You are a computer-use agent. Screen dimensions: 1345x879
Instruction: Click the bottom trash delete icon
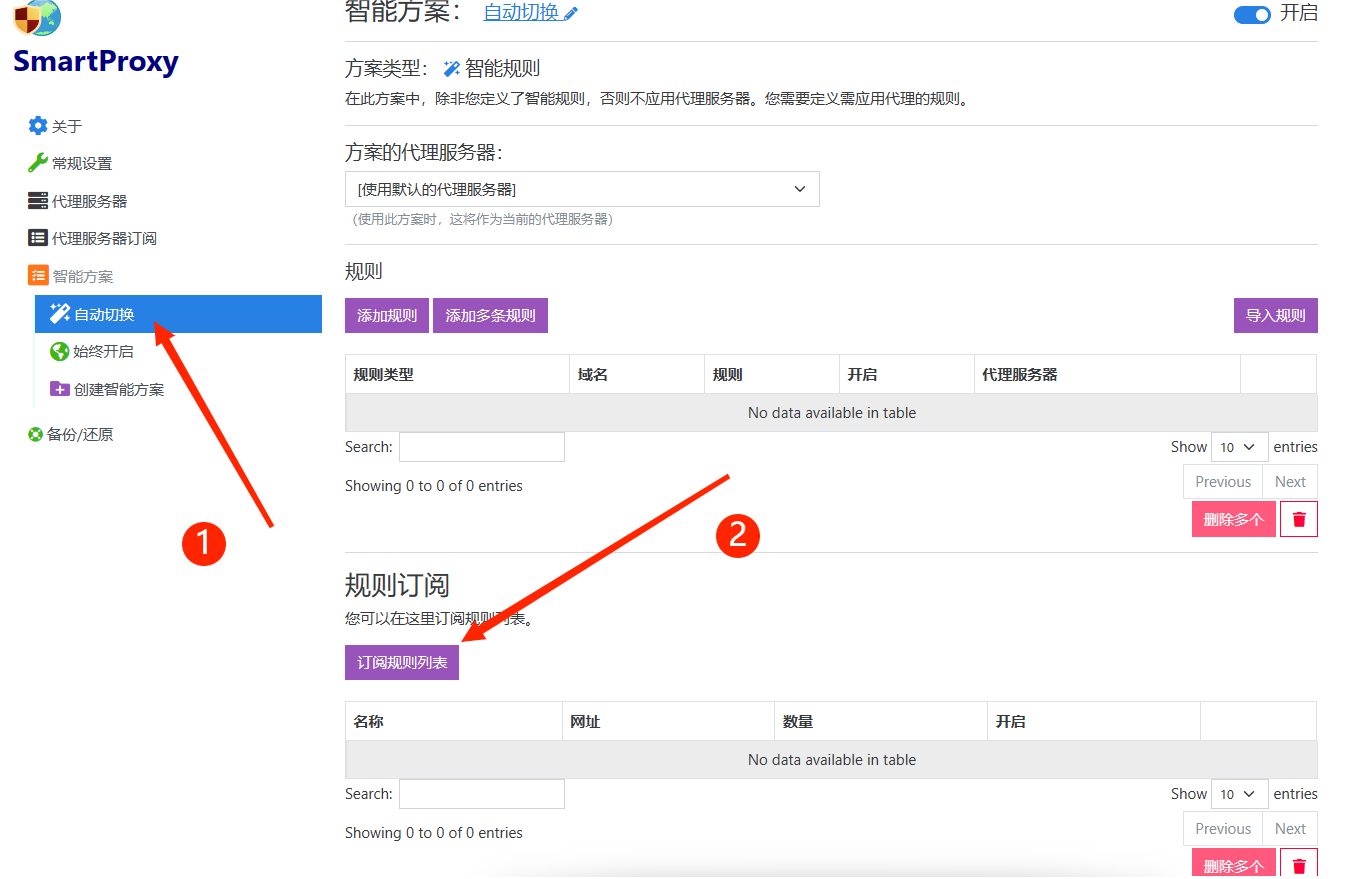coord(1298,864)
